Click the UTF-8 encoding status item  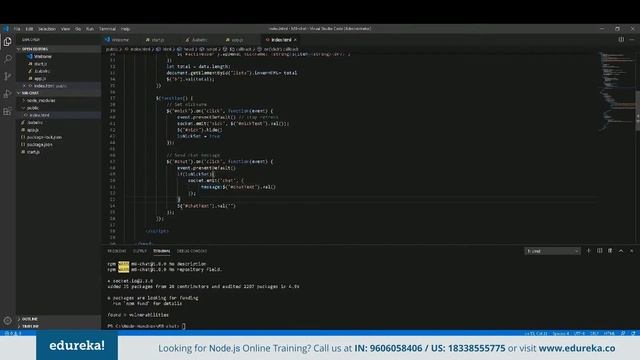point(580,333)
